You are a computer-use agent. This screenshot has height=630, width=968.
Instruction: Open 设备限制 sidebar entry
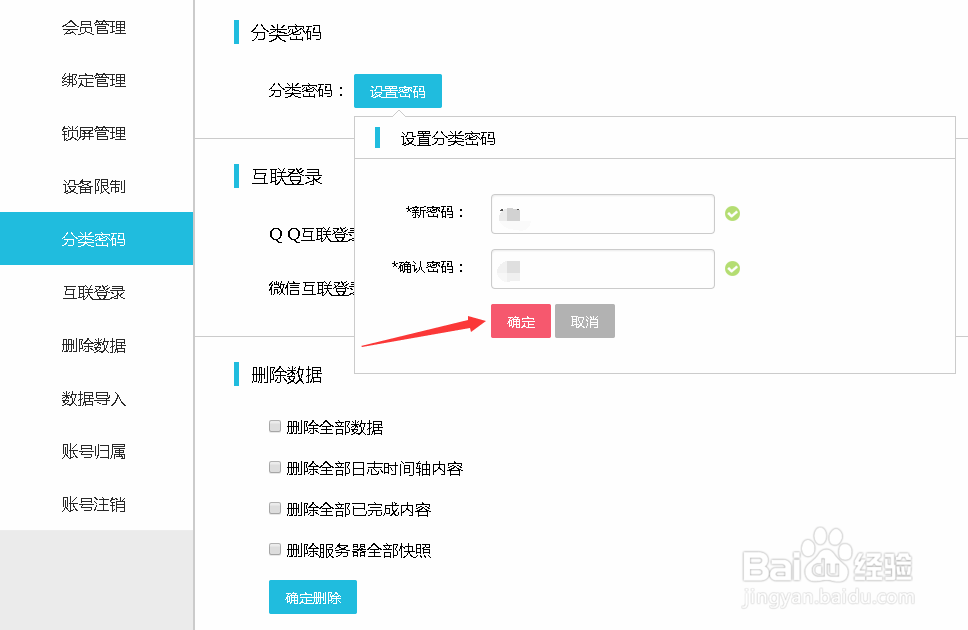point(94,187)
